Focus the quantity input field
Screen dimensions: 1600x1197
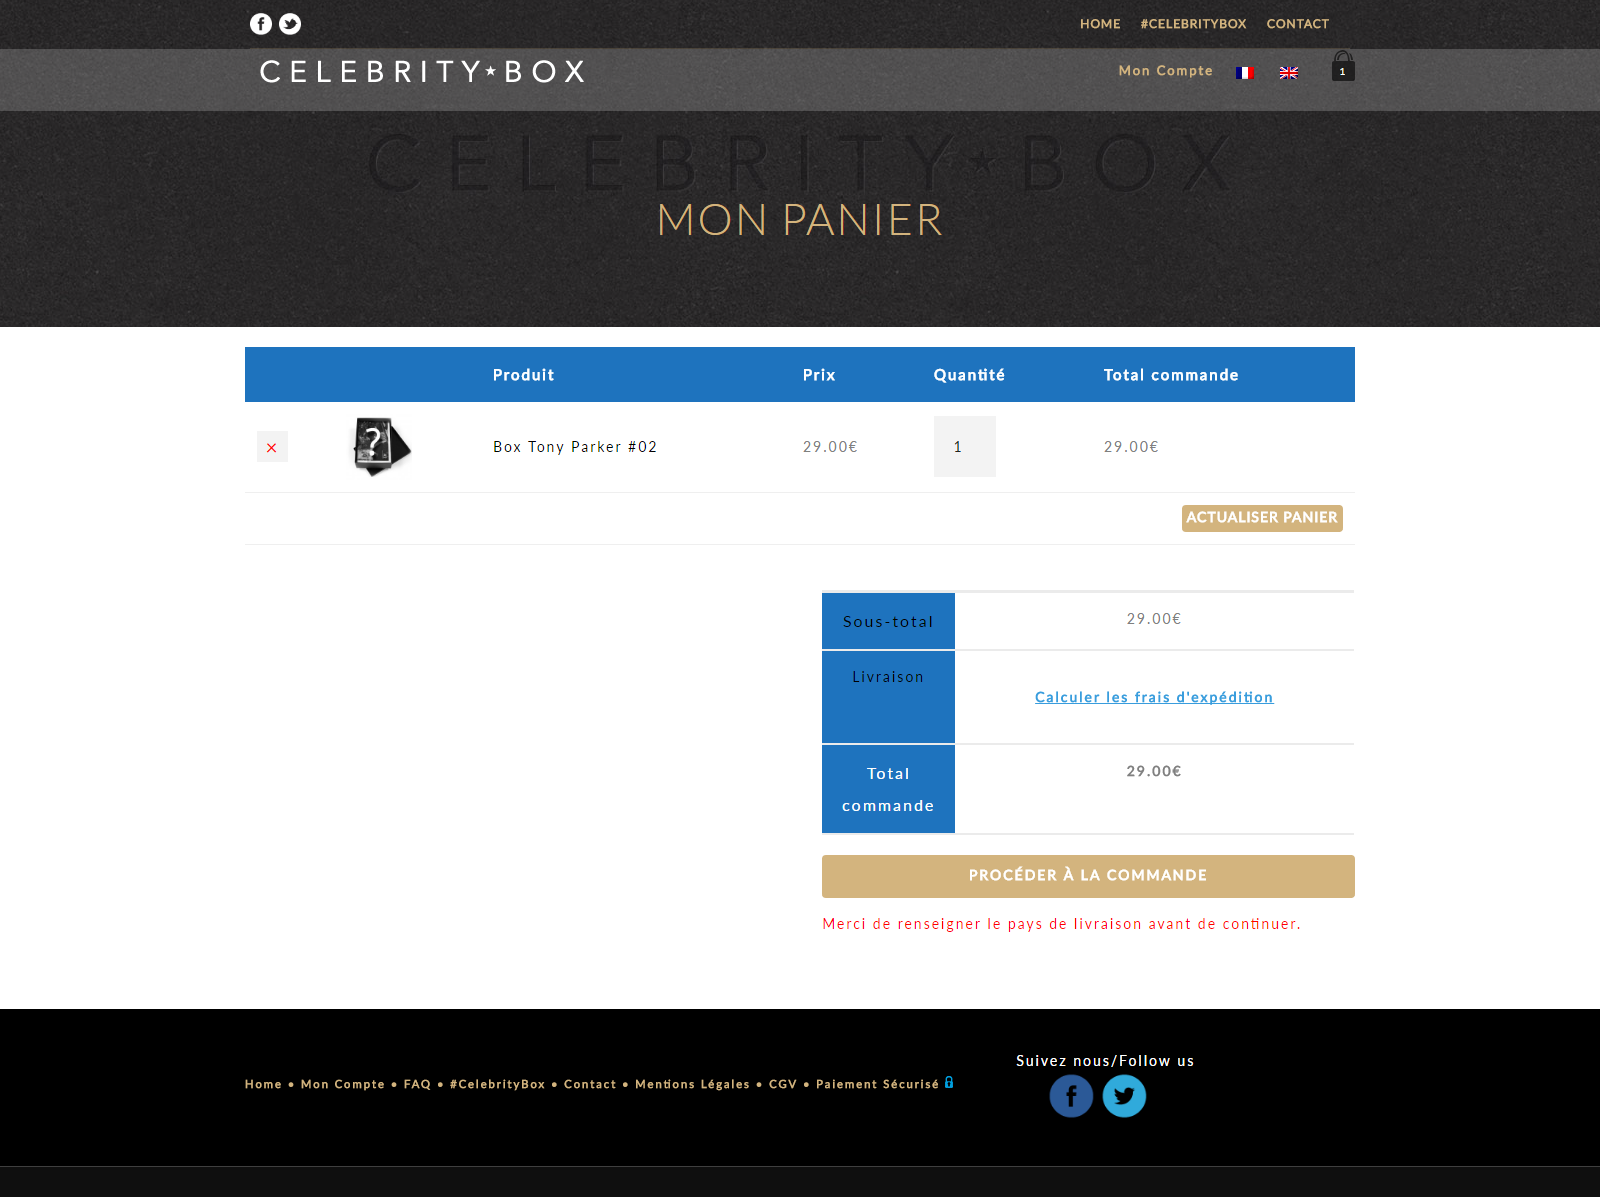pos(965,446)
